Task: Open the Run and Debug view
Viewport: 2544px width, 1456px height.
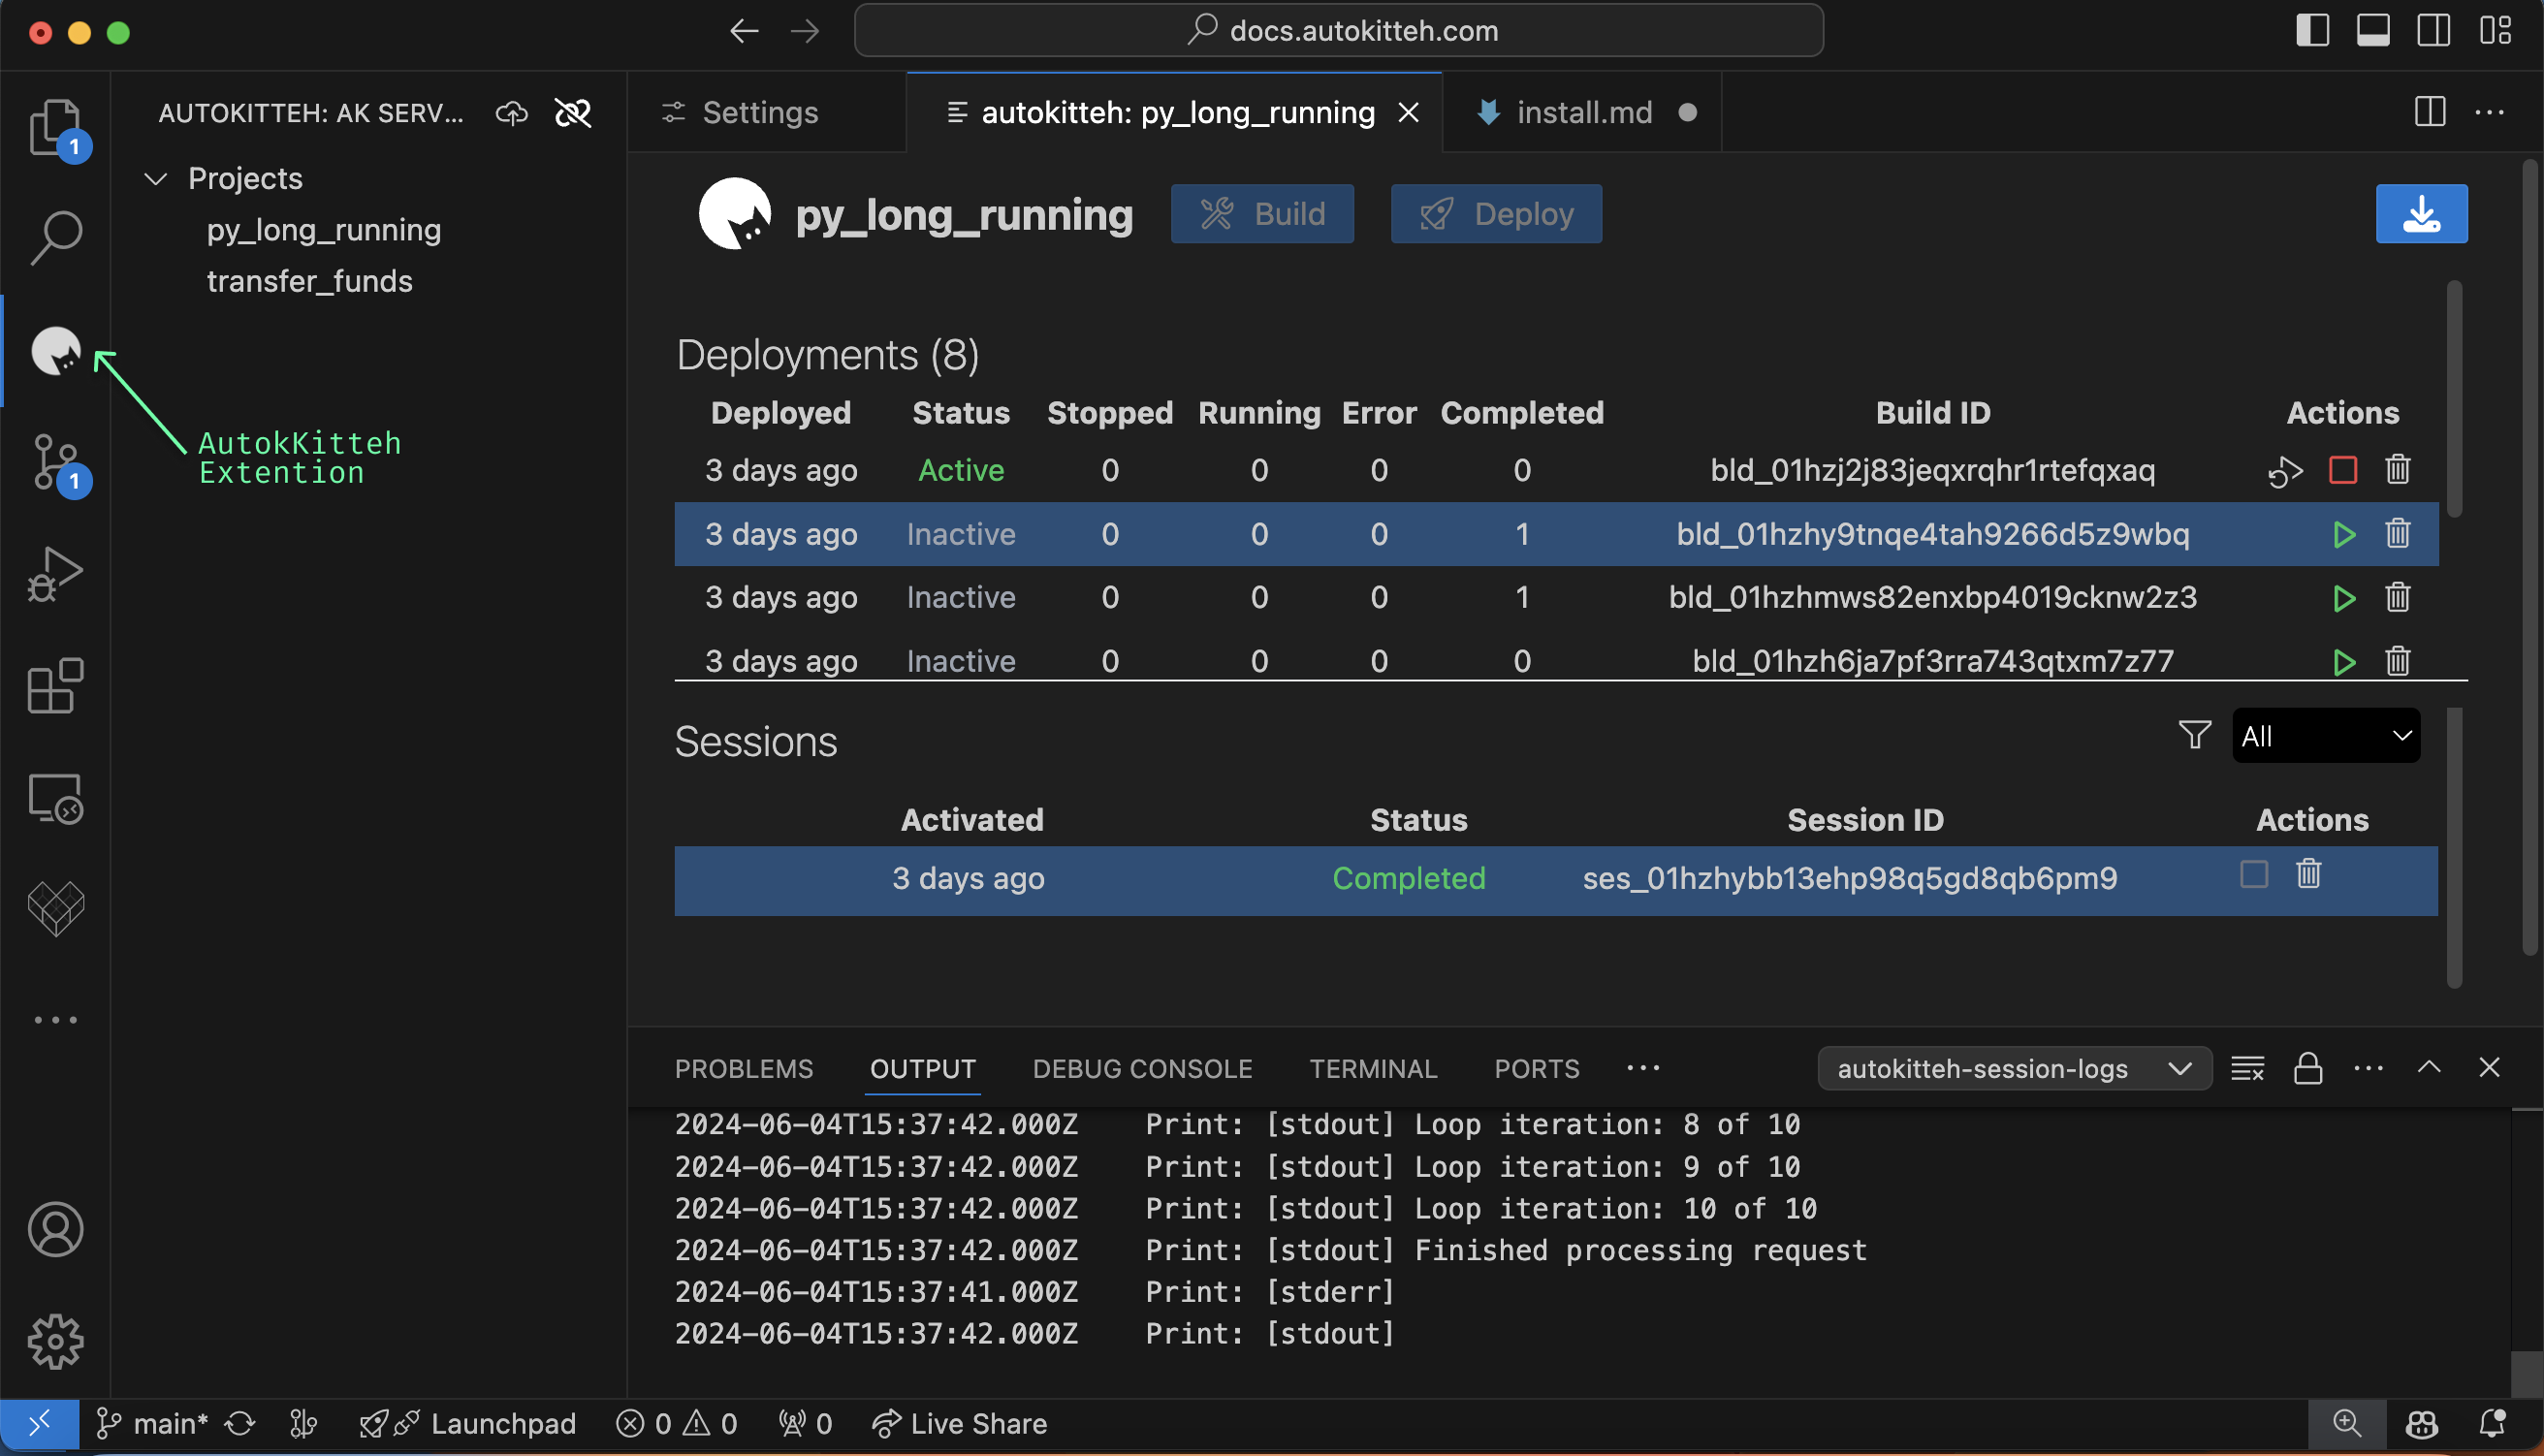Action: click(56, 574)
